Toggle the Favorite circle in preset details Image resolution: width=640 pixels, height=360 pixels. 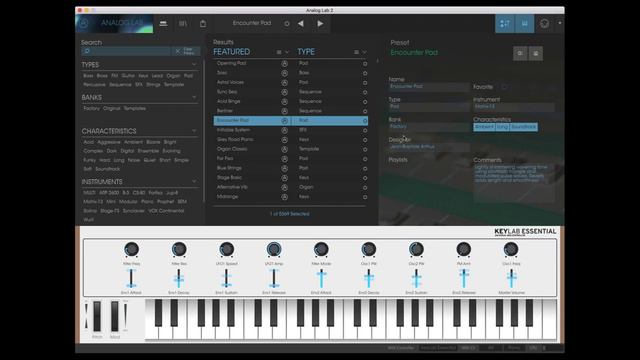[x=504, y=87]
